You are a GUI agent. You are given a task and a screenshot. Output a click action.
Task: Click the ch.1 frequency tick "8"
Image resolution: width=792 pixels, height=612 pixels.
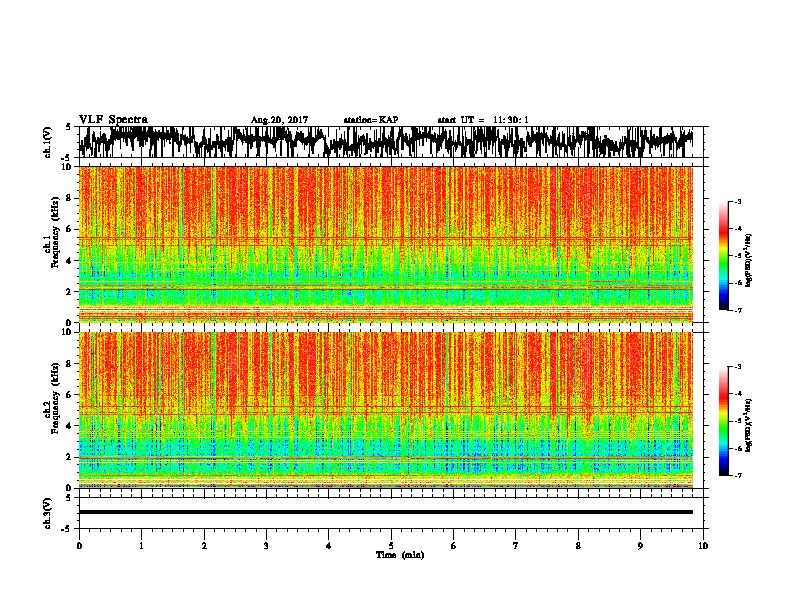(x=70, y=198)
